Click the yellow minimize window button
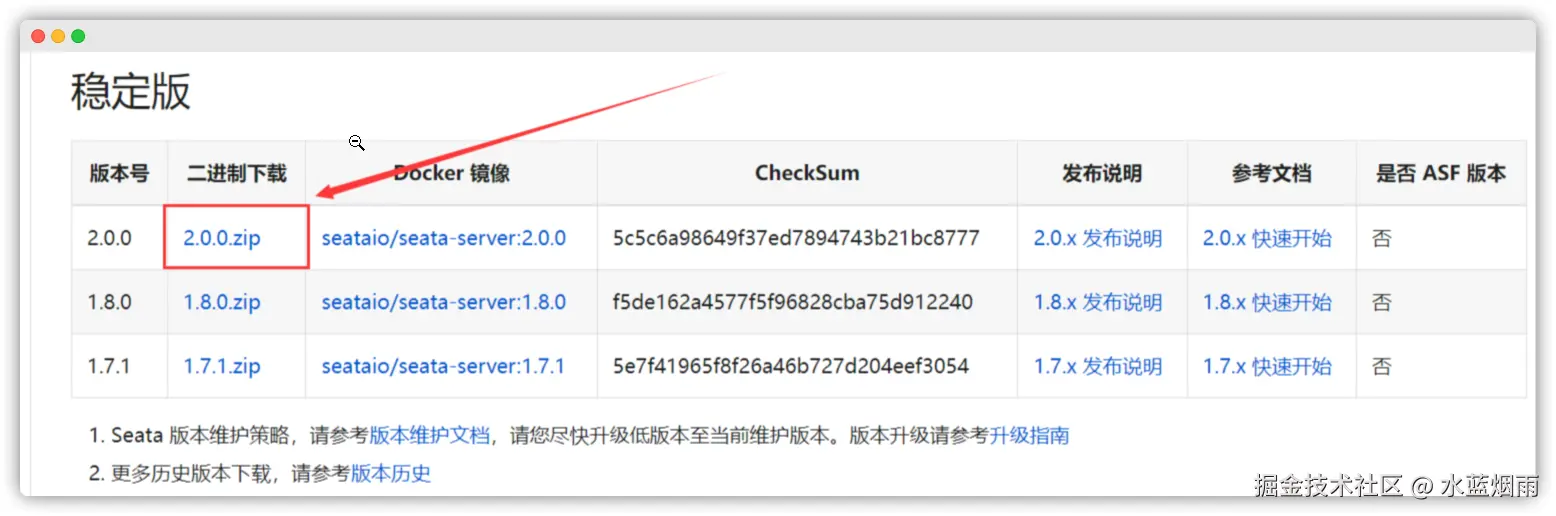The image size is (1556, 516). pyautogui.click(x=58, y=36)
